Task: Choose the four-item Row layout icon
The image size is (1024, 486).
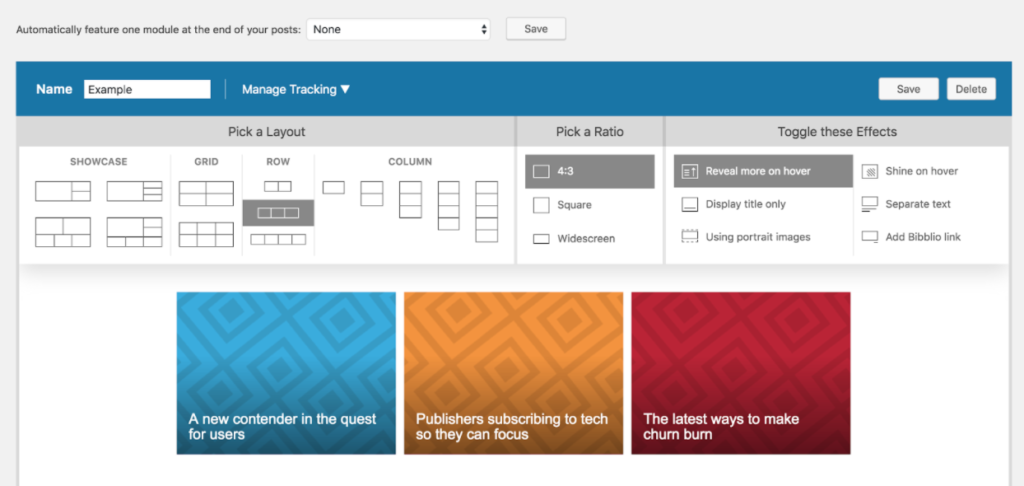Action: 278,239
